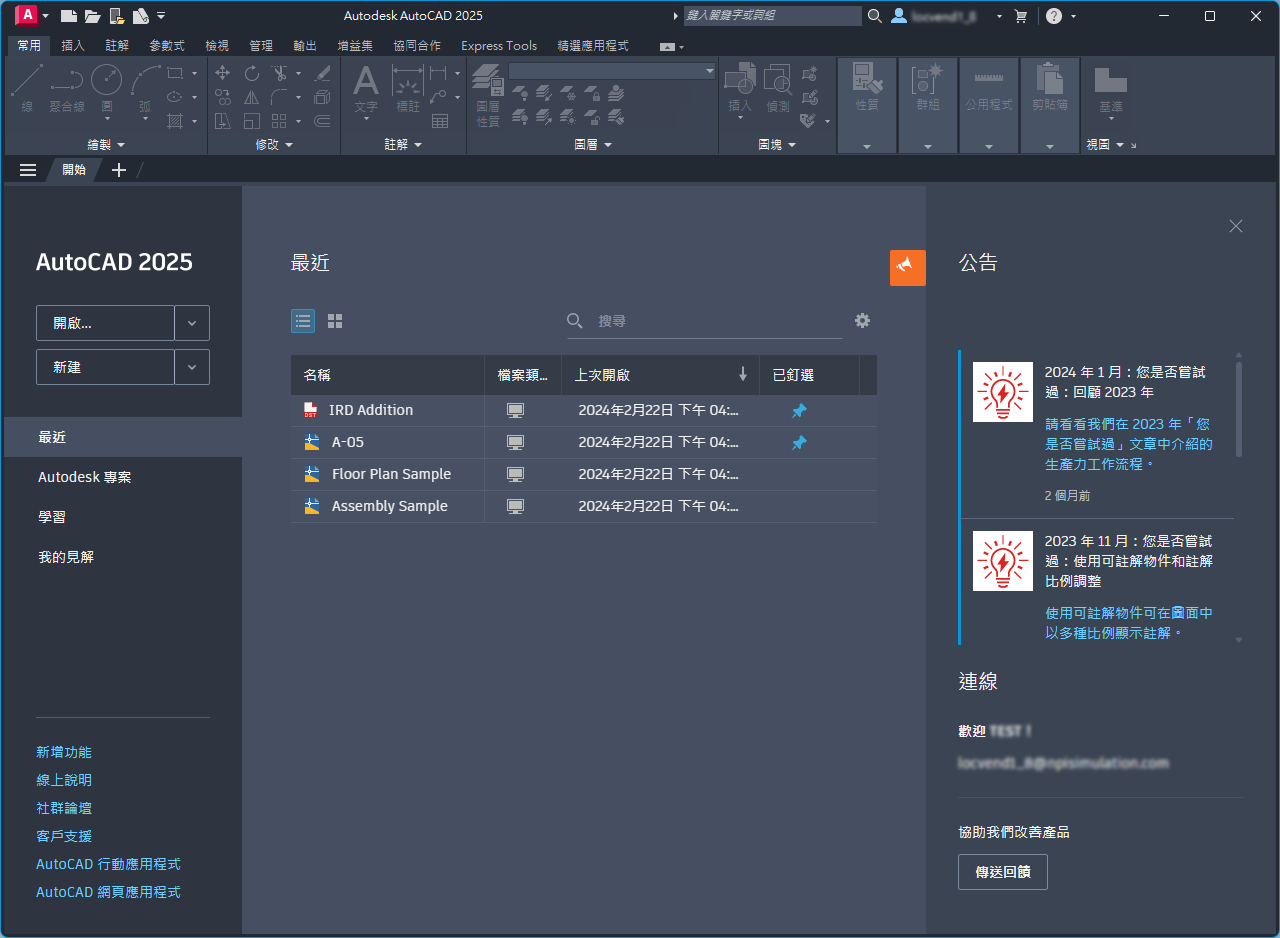
Task: Expand the 修改 panel title dropdown
Action: pos(274,145)
